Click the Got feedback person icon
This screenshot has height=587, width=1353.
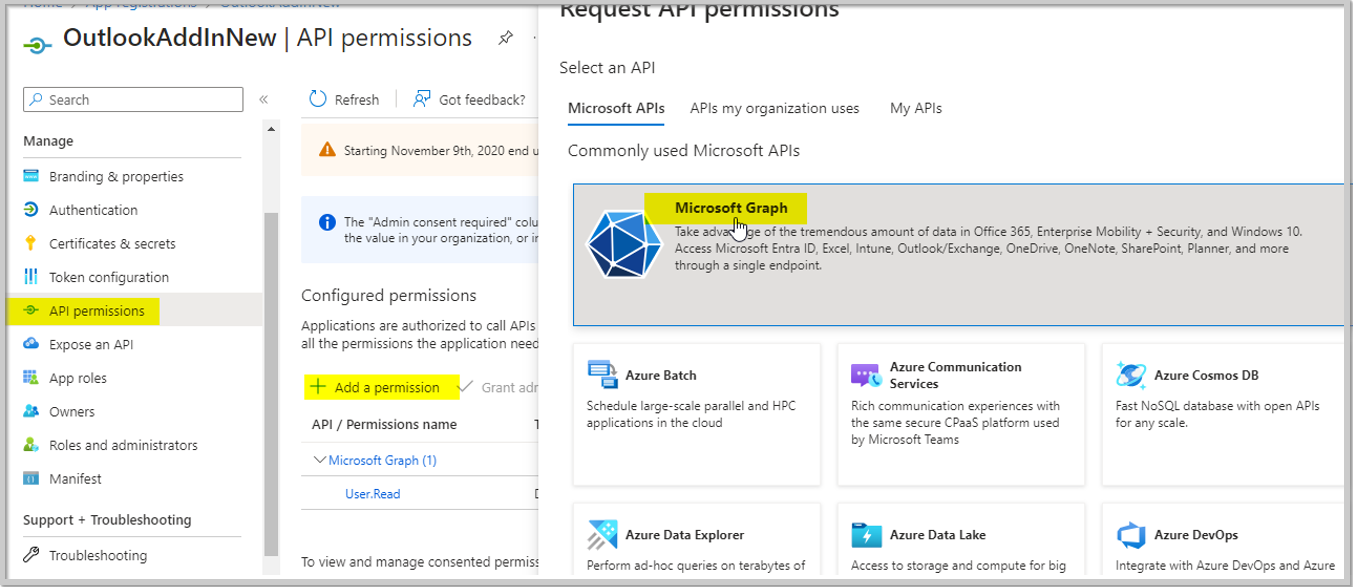pos(422,99)
